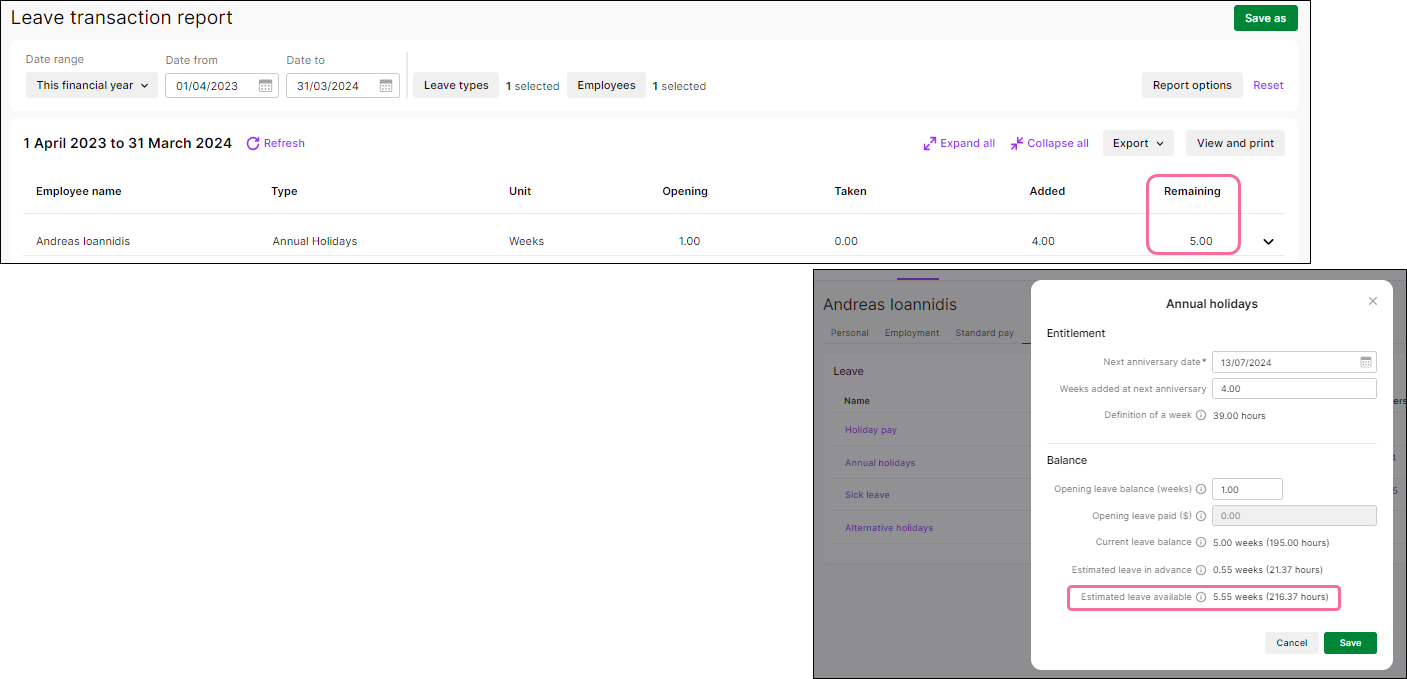Open Annual holidays link in Leave list
This screenshot has width=1407, height=679.
pyautogui.click(x=880, y=463)
